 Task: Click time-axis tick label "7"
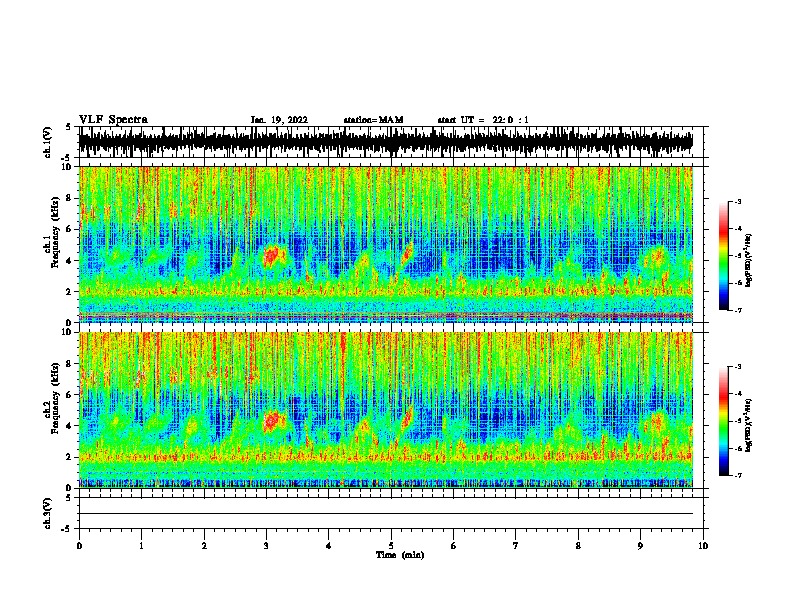516,546
